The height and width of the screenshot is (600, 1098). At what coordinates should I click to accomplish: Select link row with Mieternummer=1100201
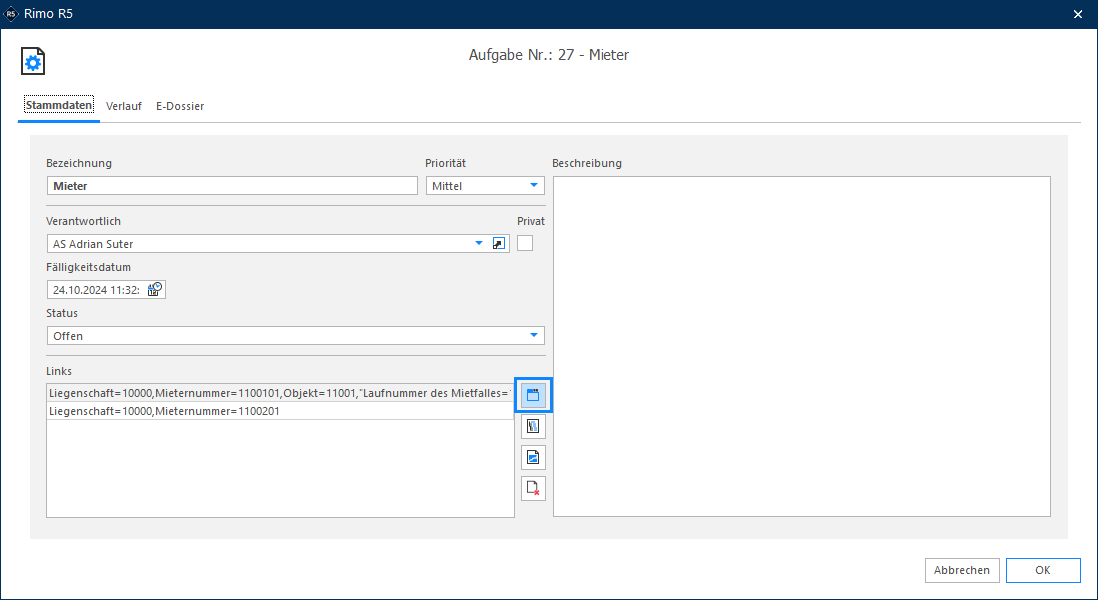tap(280, 411)
